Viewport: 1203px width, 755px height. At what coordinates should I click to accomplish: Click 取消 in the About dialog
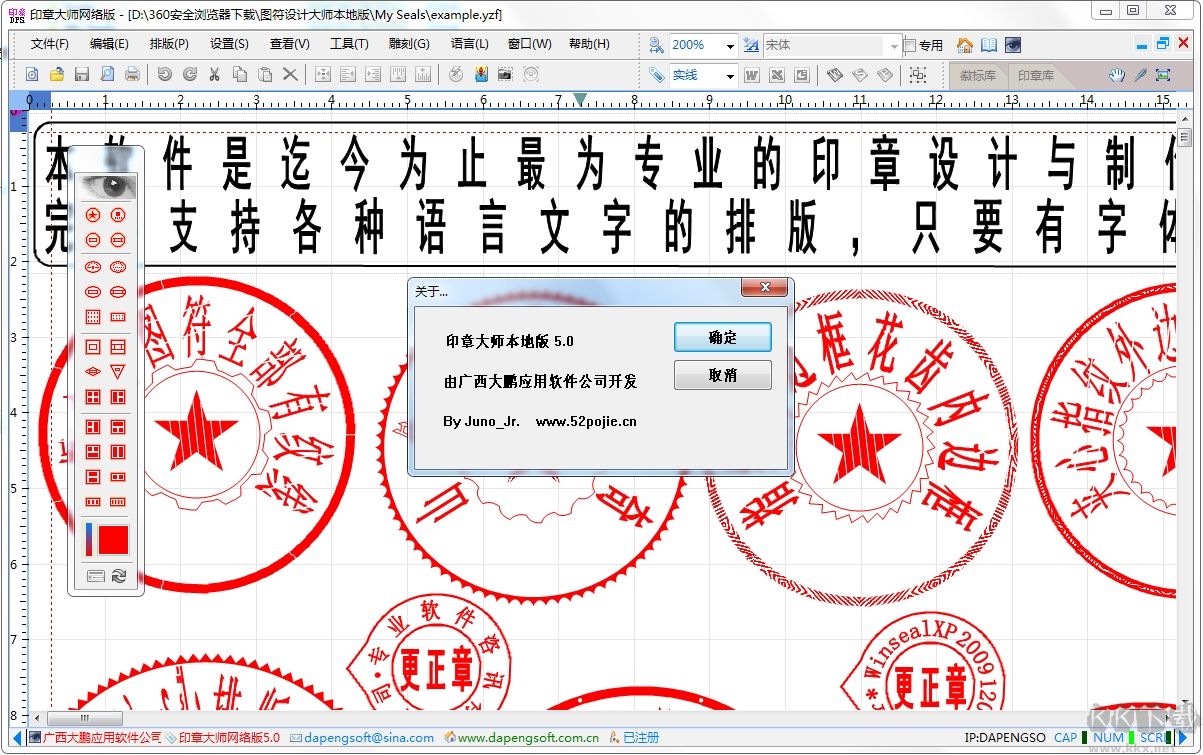point(723,375)
